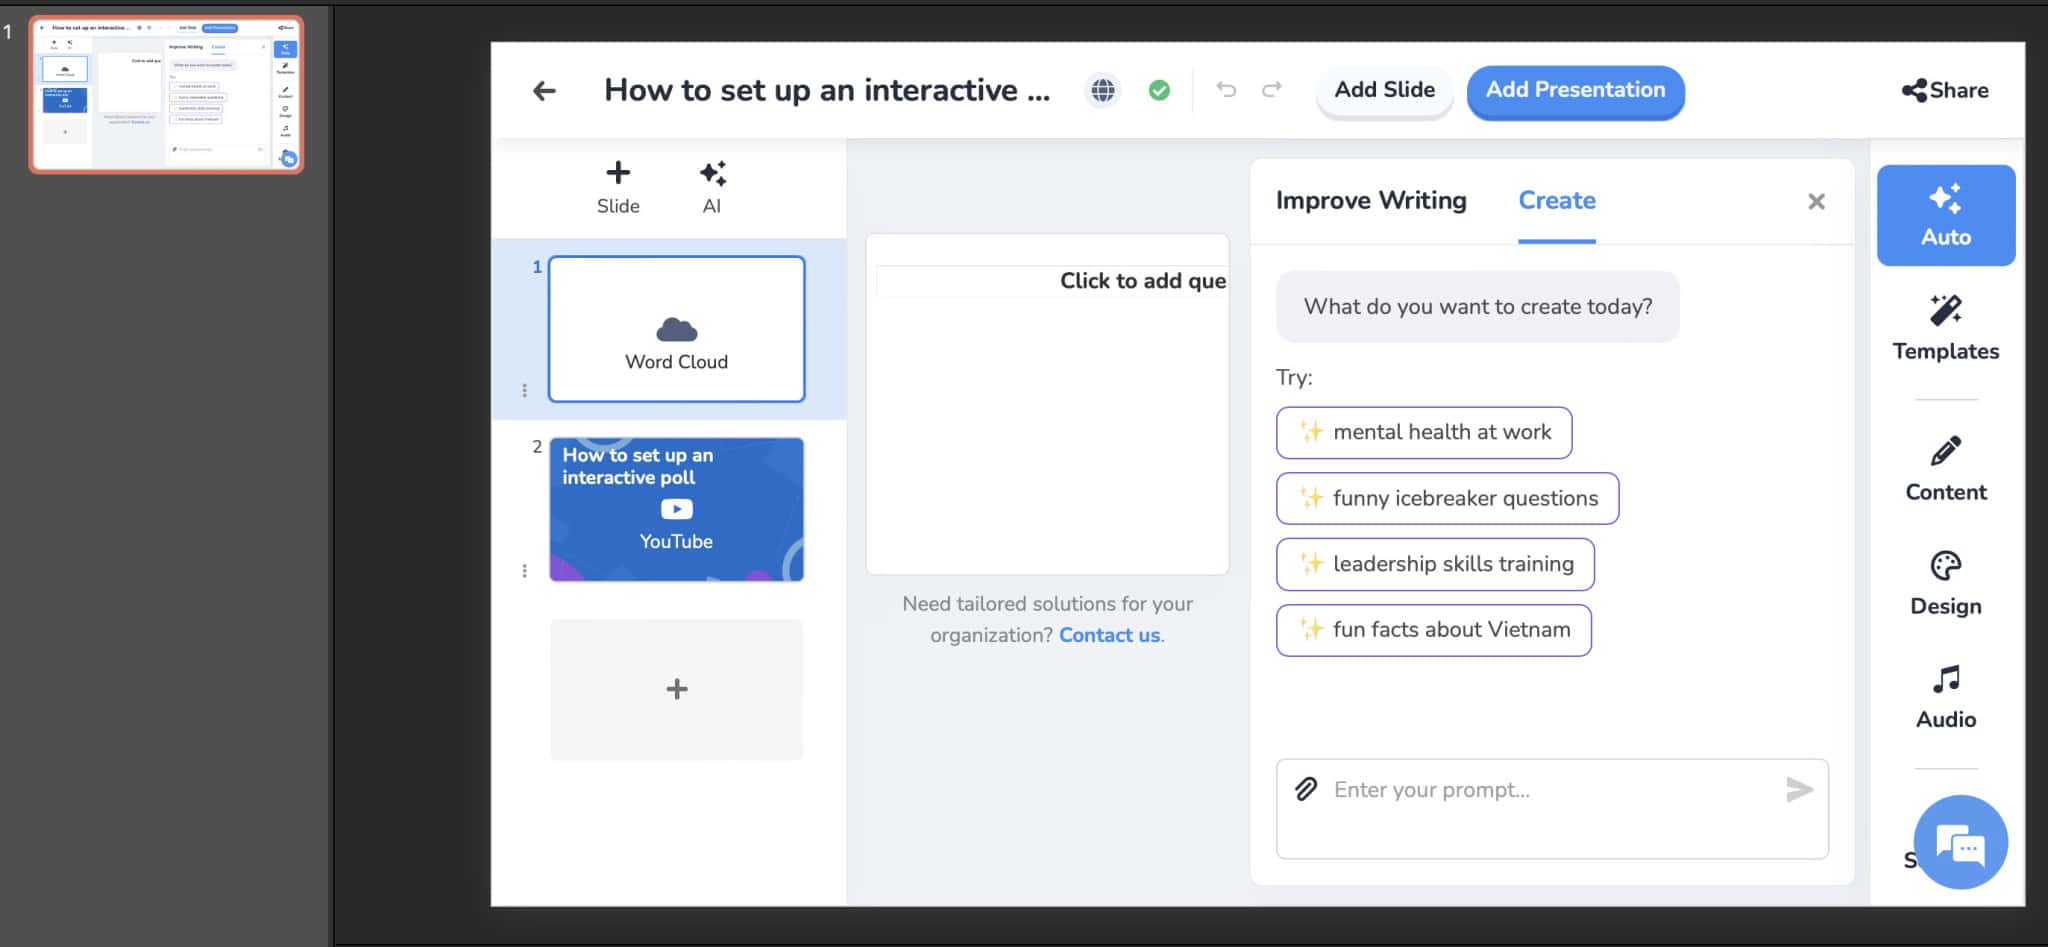Image resolution: width=2048 pixels, height=947 pixels.
Task: Open the three-dot menu for the YouTube slide
Action: (x=525, y=570)
